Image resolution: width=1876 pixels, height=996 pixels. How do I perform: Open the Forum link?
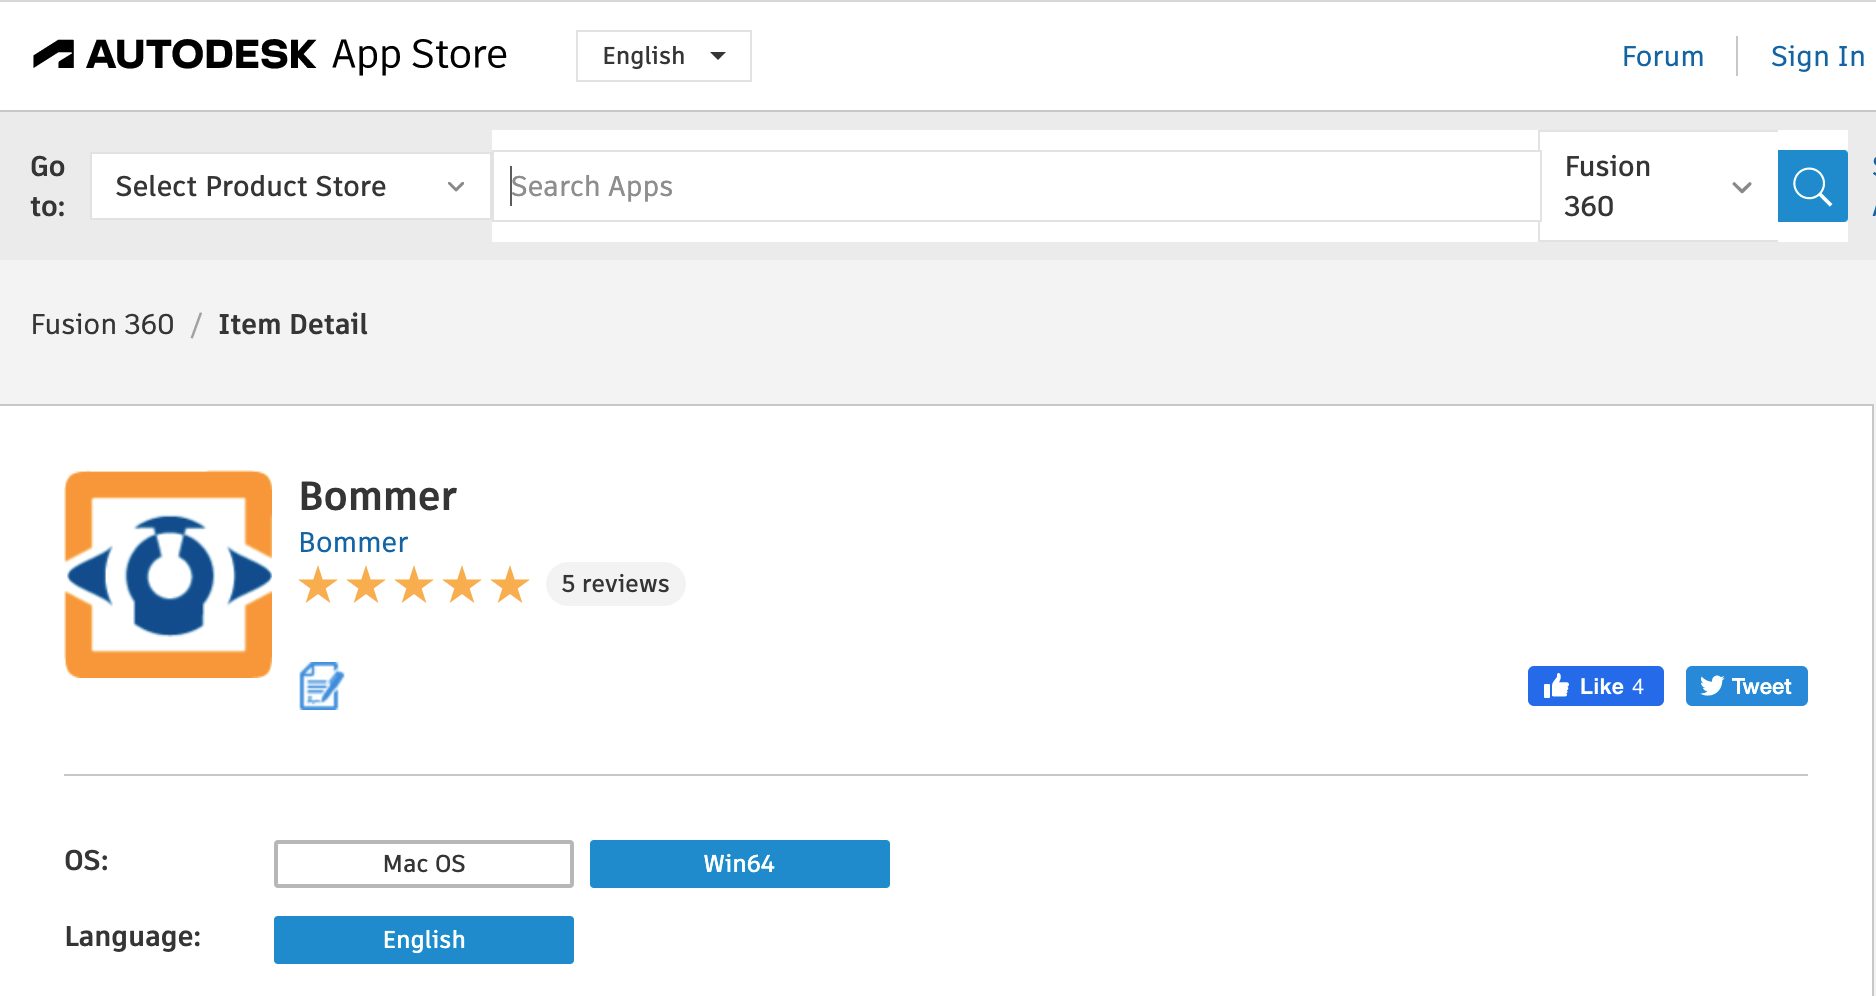tap(1662, 56)
